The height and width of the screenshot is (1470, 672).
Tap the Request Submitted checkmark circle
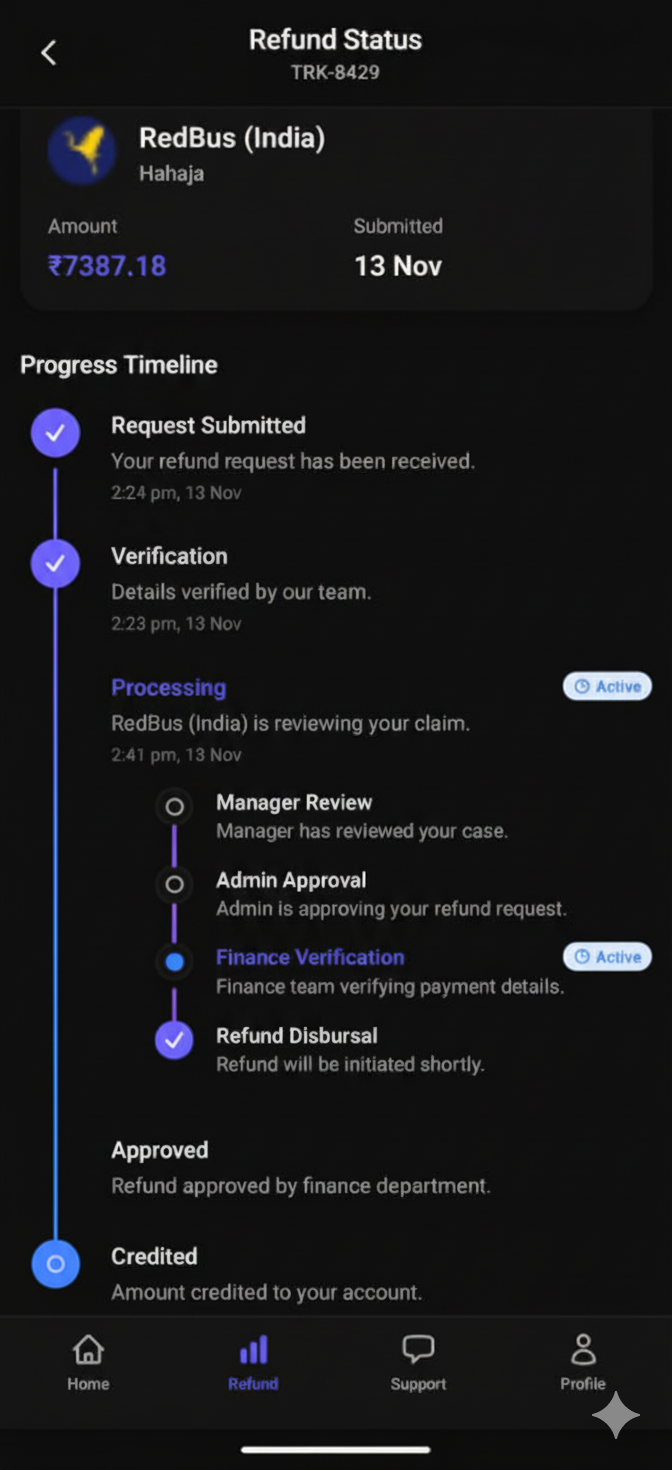pos(56,433)
